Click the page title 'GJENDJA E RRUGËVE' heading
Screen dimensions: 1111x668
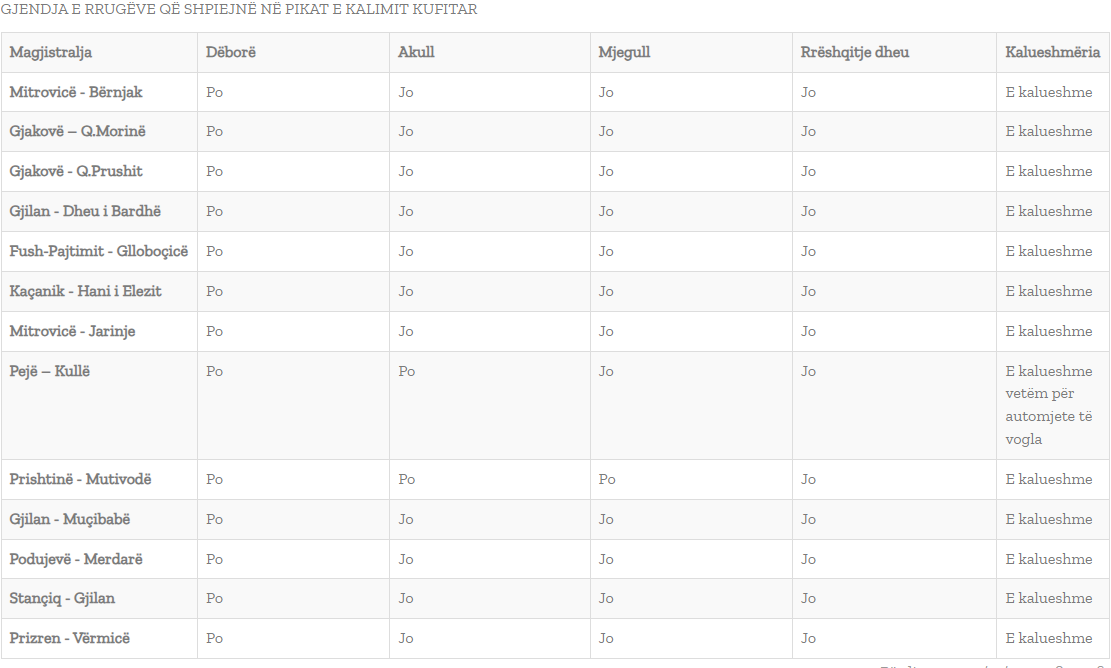pos(239,9)
